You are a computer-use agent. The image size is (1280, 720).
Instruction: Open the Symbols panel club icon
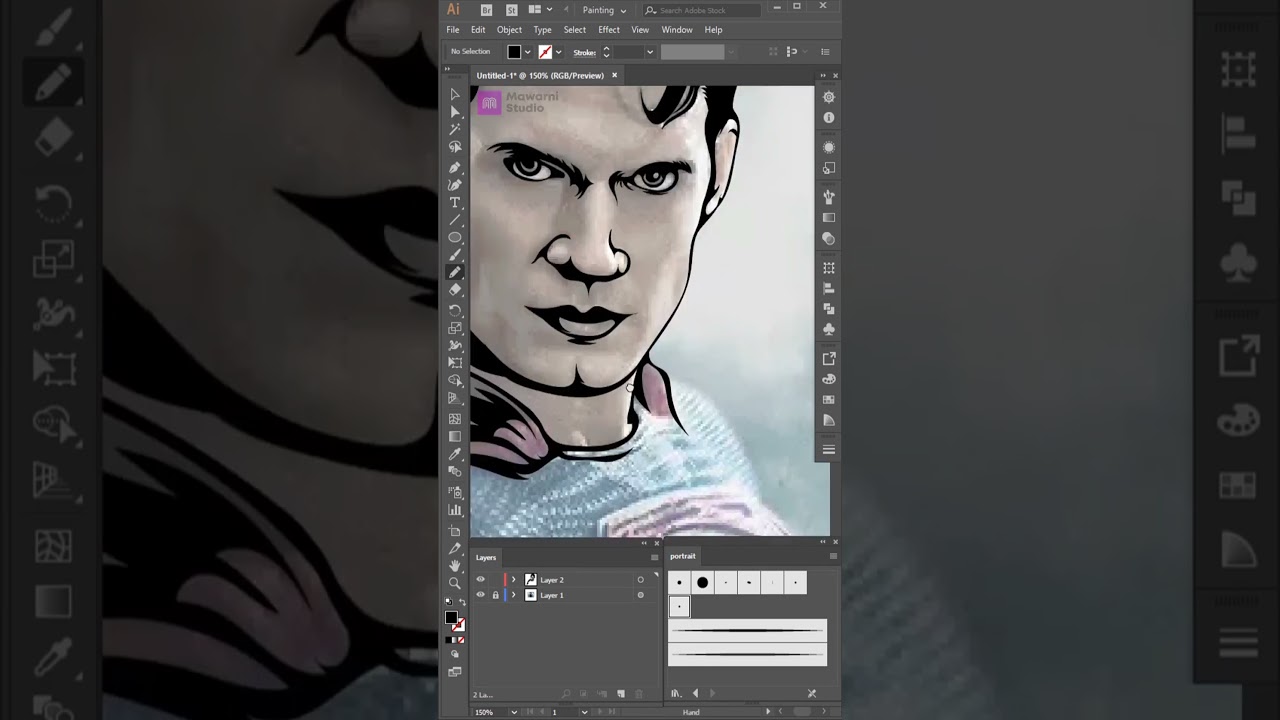828,329
